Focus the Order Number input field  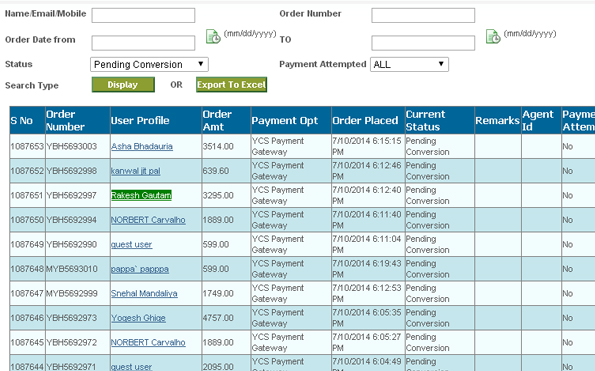[x=423, y=16]
